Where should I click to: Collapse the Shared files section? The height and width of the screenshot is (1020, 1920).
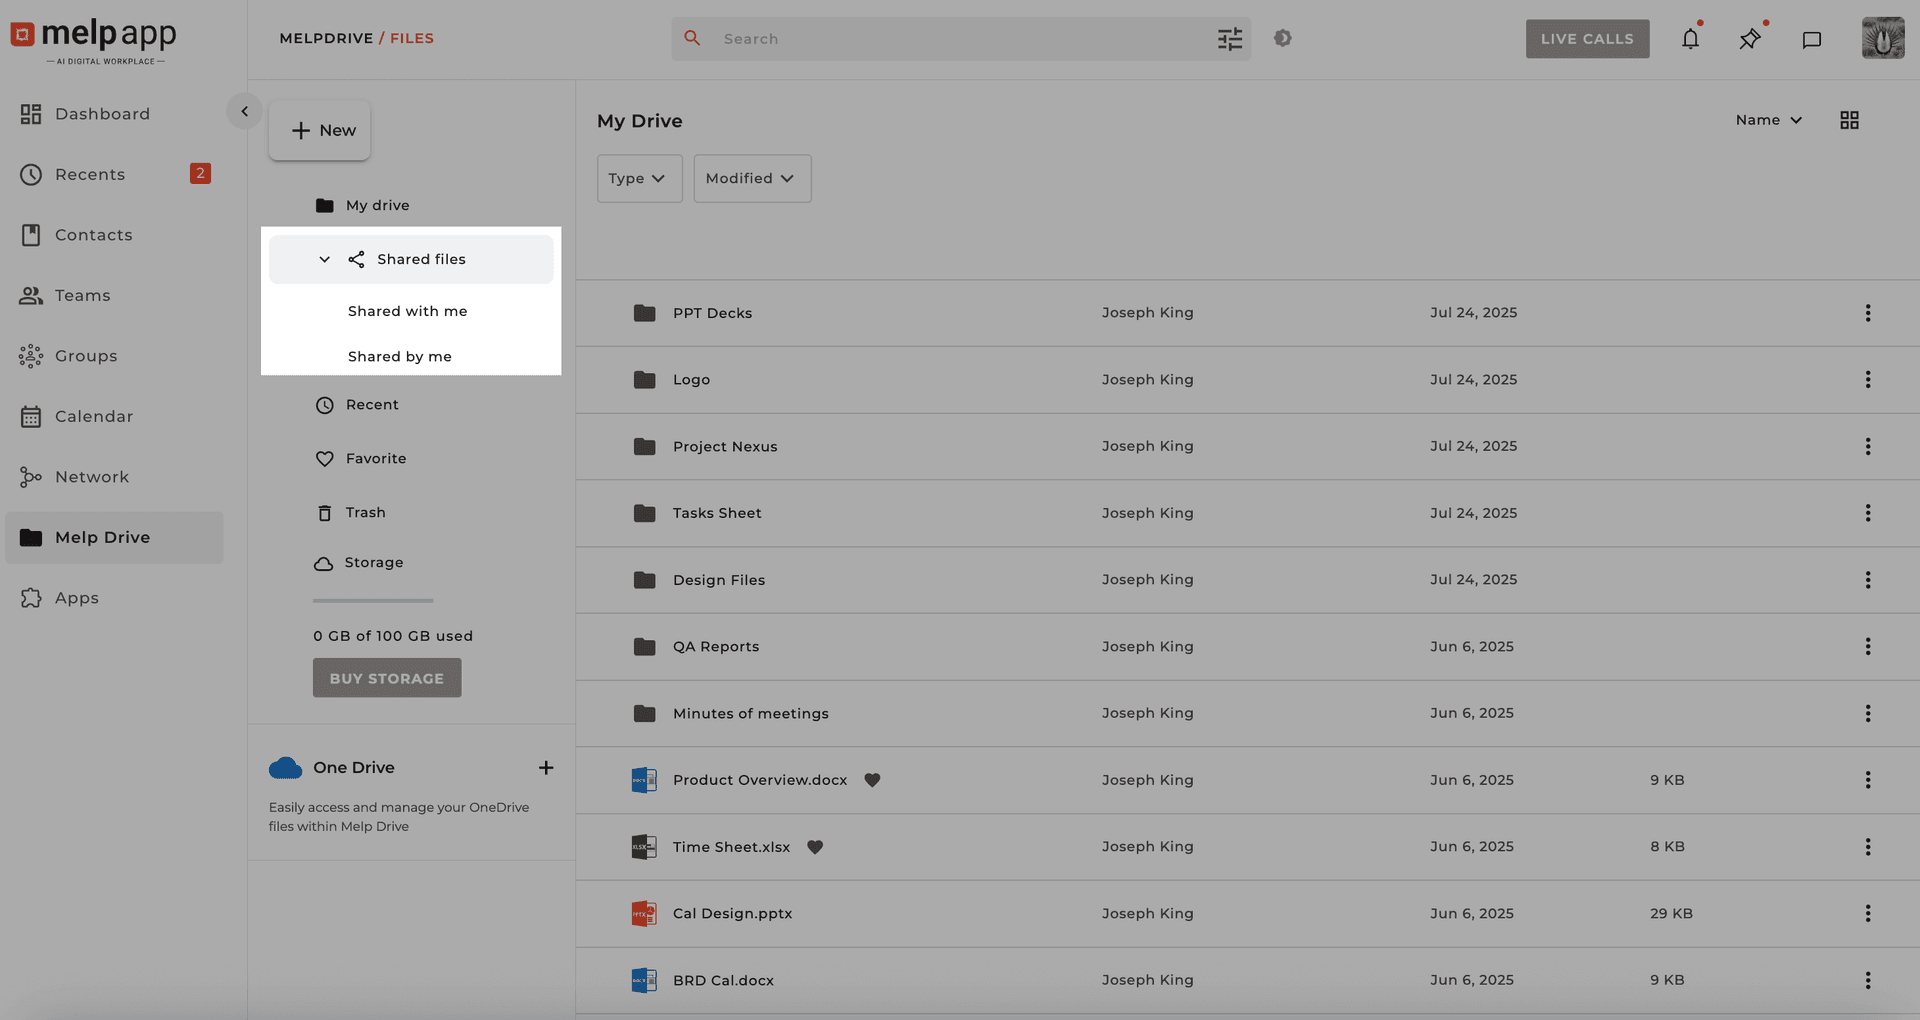coord(323,259)
